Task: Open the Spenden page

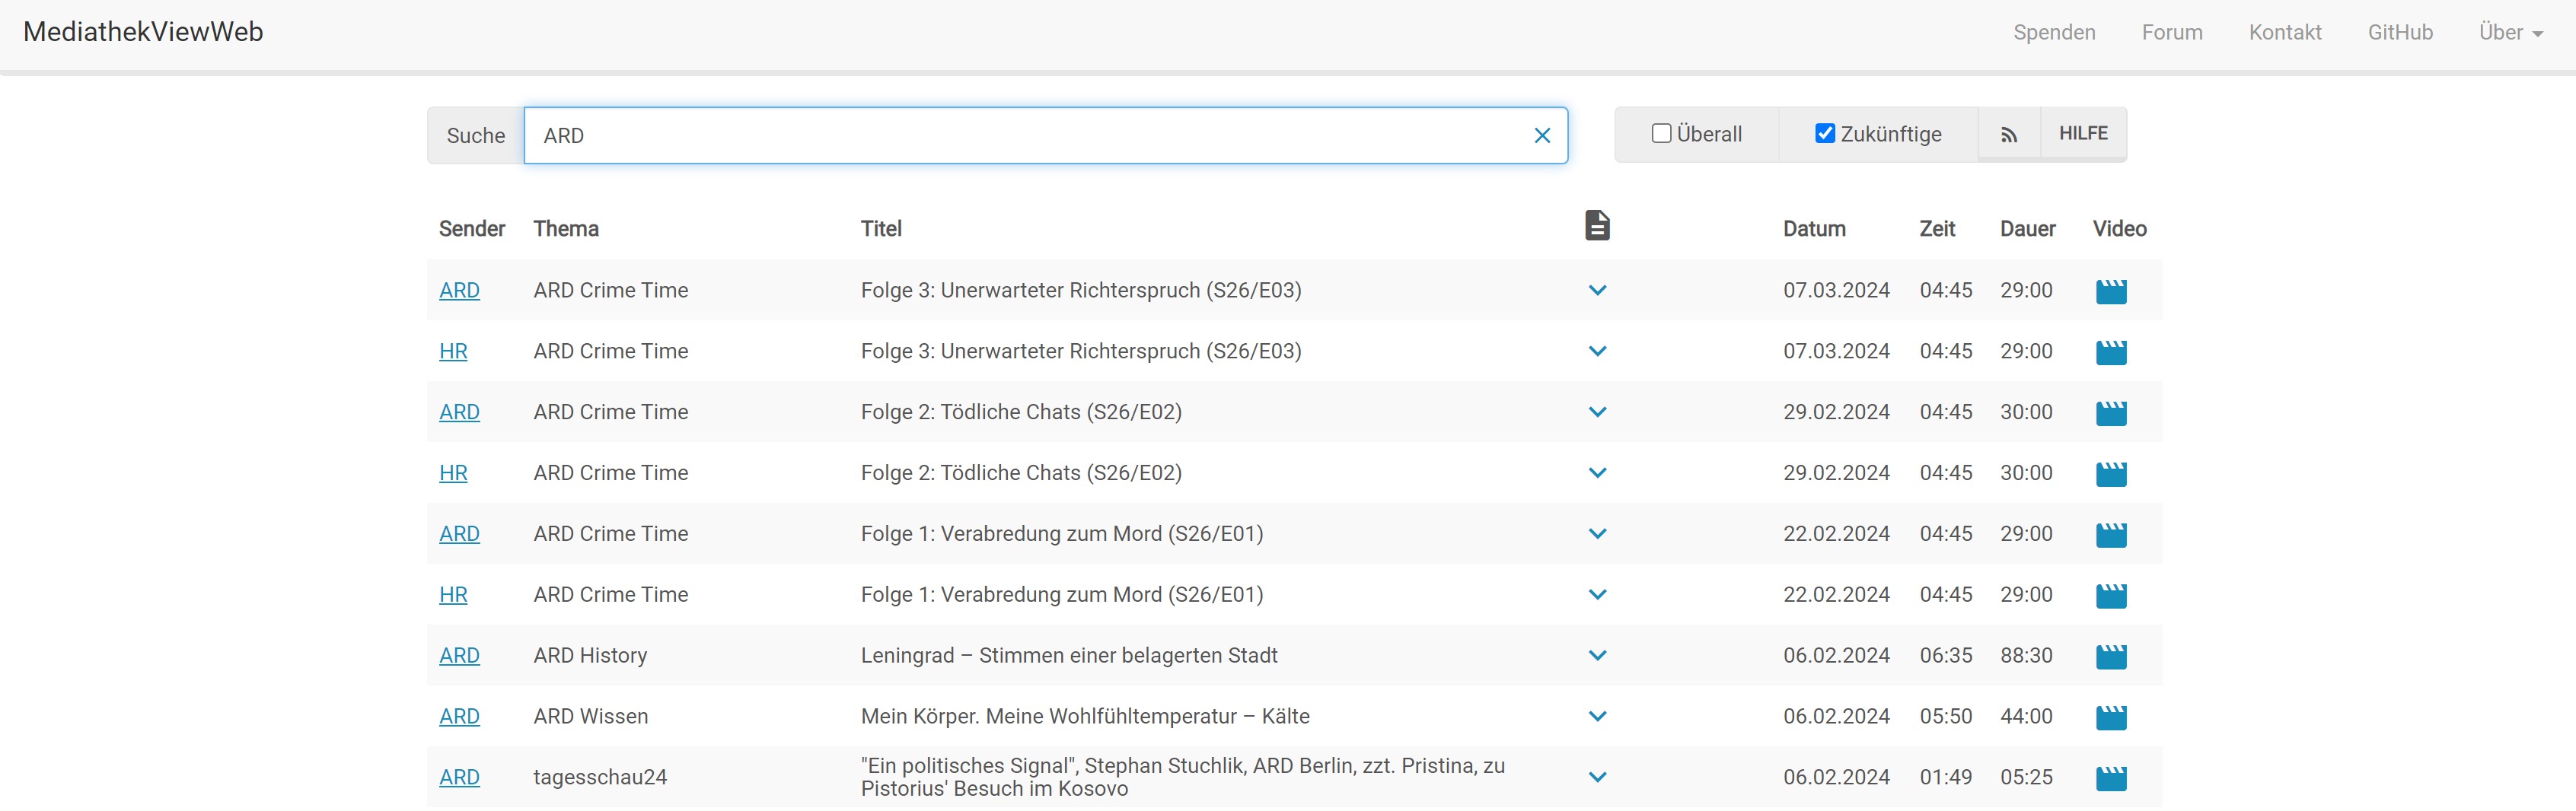Action: click(x=2054, y=33)
